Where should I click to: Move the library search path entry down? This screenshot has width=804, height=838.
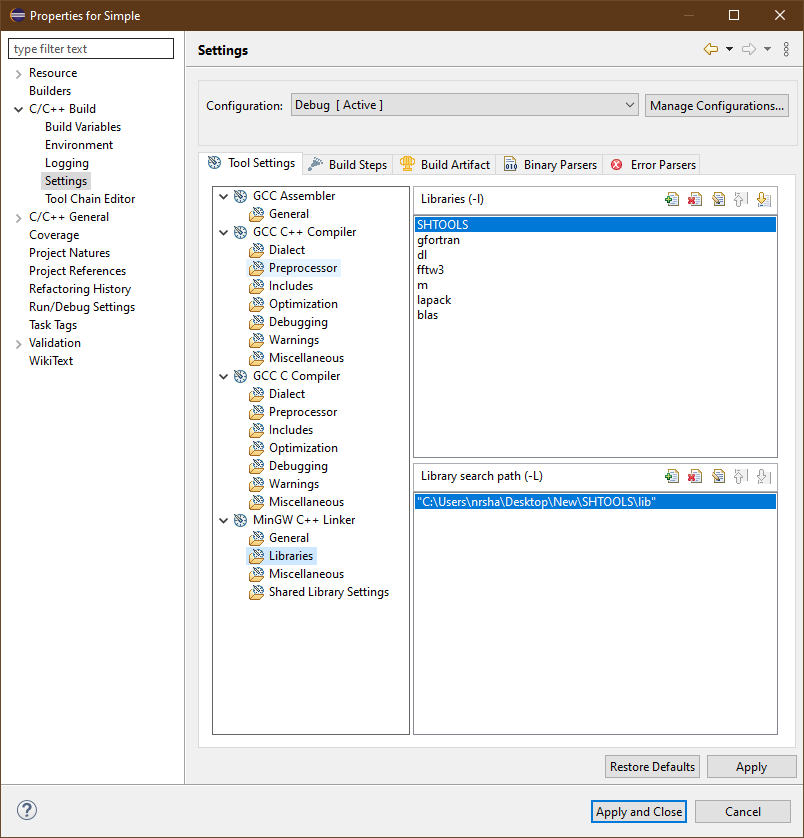pos(764,476)
